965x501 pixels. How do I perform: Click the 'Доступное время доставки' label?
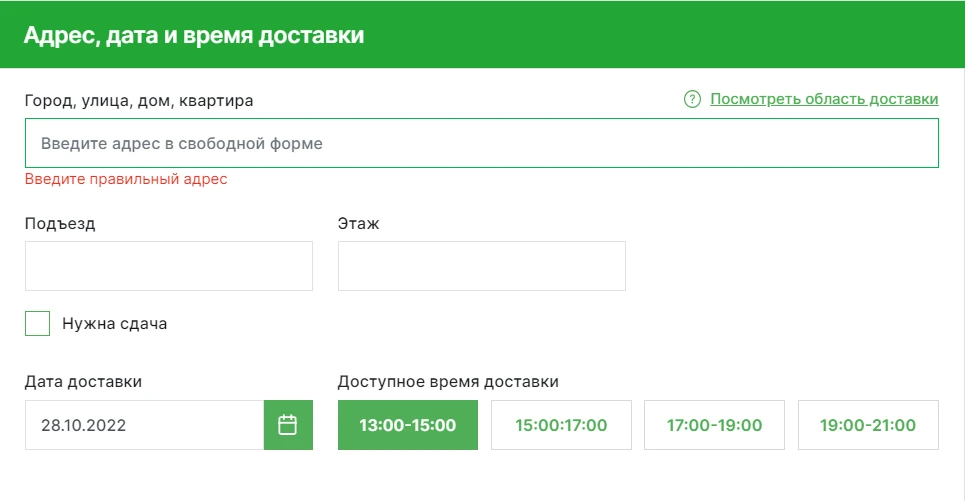tap(448, 381)
